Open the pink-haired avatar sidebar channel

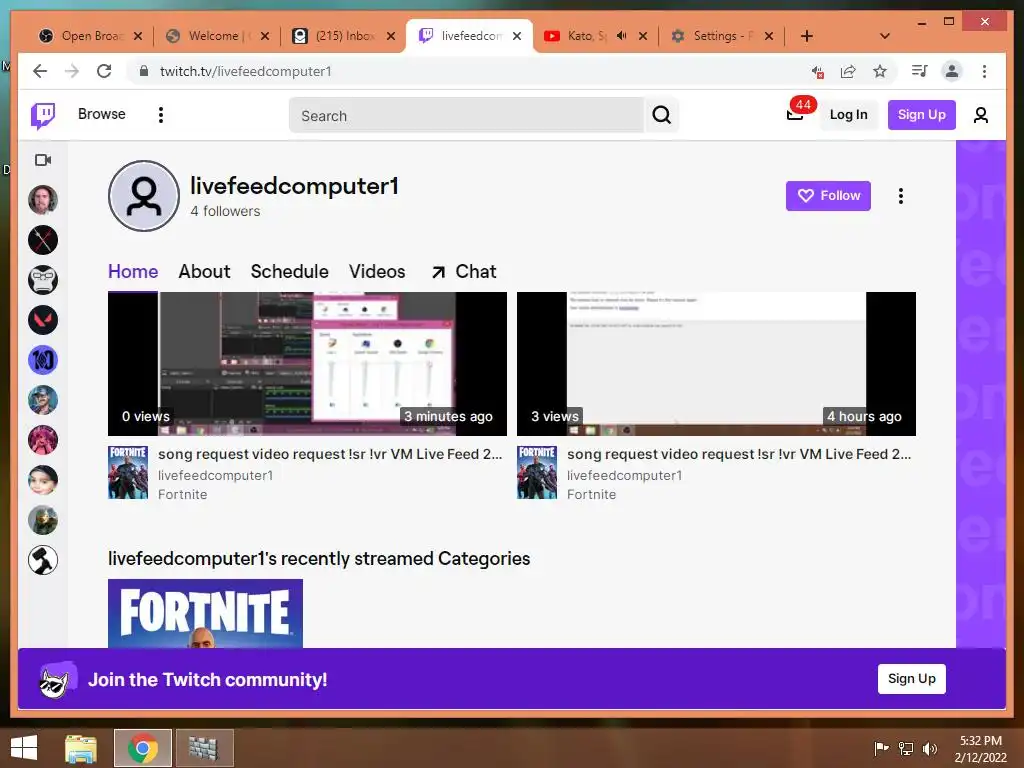[x=43, y=440]
